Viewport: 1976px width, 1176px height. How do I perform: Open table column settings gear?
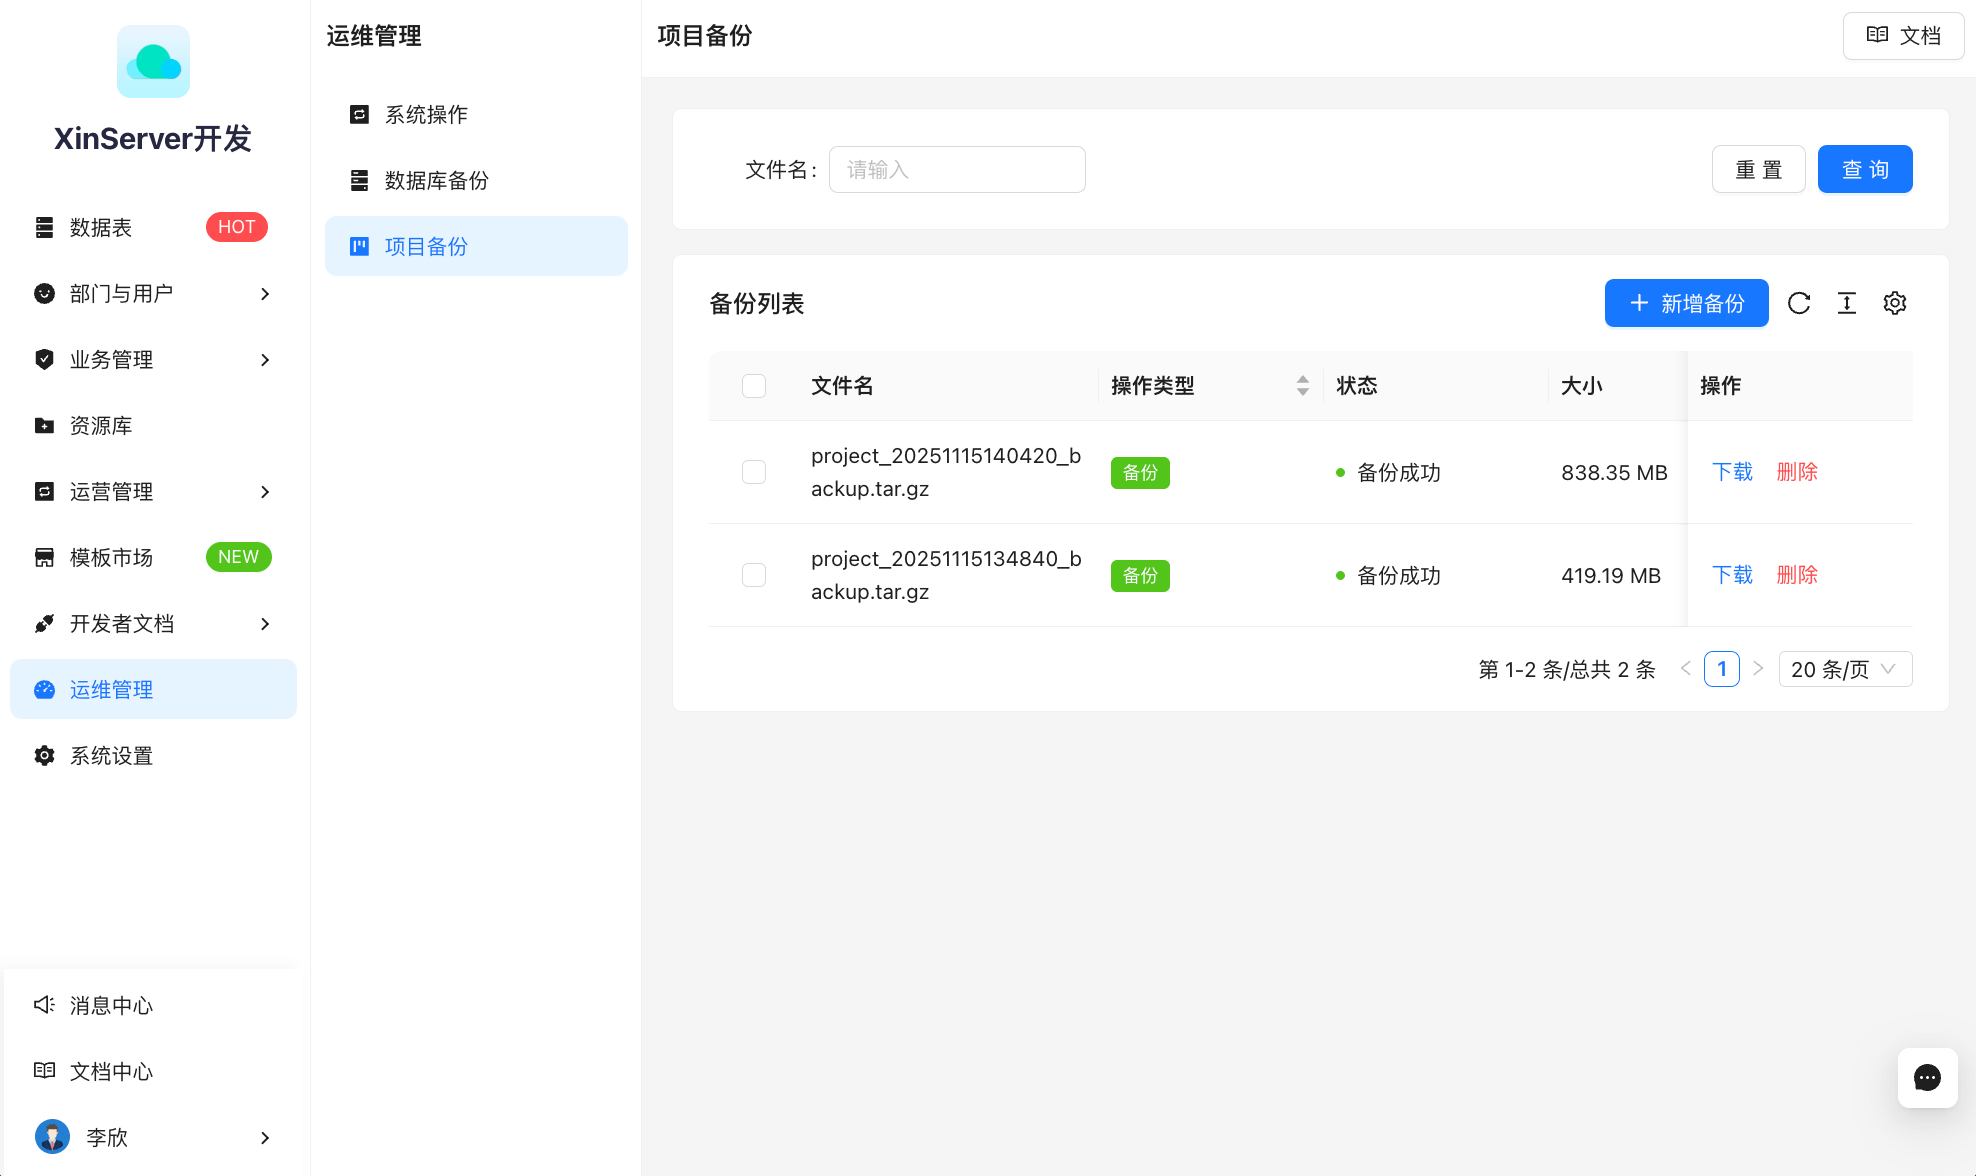1894,303
